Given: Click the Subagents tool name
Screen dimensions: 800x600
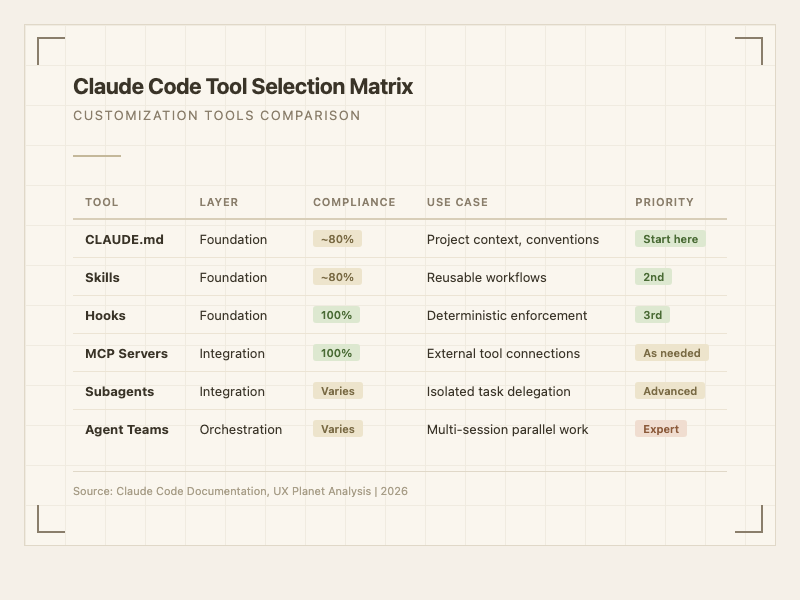Looking at the screenshot, I should click(x=119, y=392).
